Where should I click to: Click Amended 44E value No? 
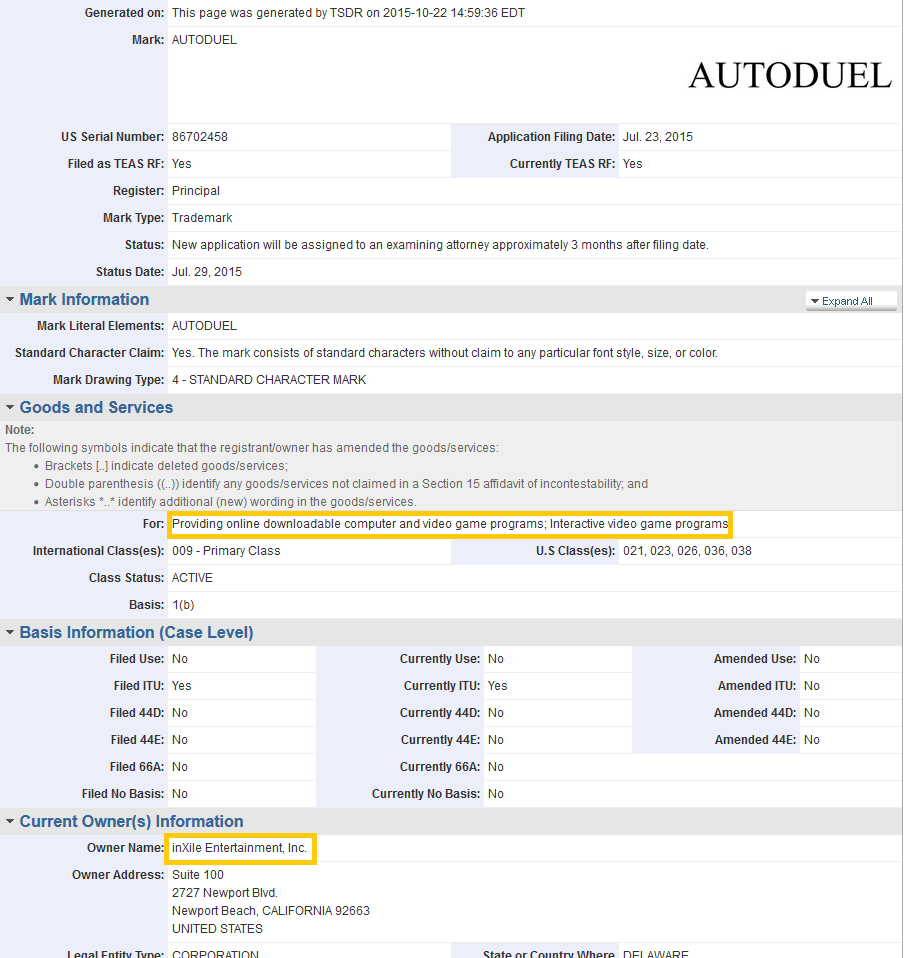pos(812,740)
